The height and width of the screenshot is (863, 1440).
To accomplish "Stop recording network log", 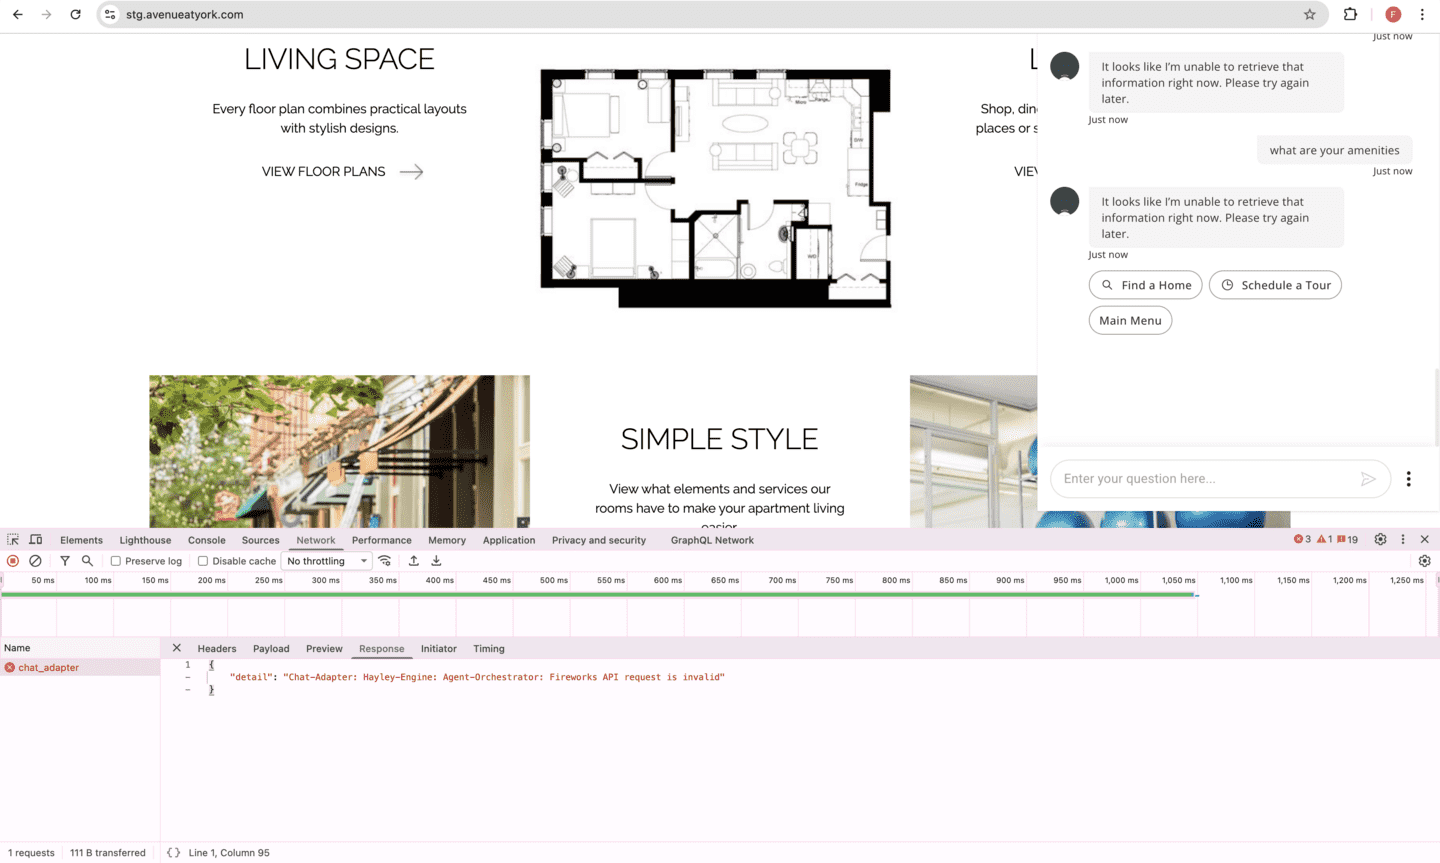I will [13, 561].
